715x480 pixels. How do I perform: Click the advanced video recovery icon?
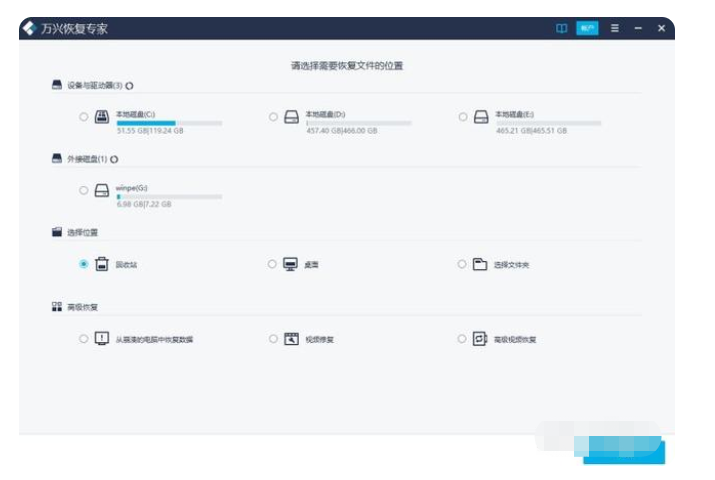480,339
